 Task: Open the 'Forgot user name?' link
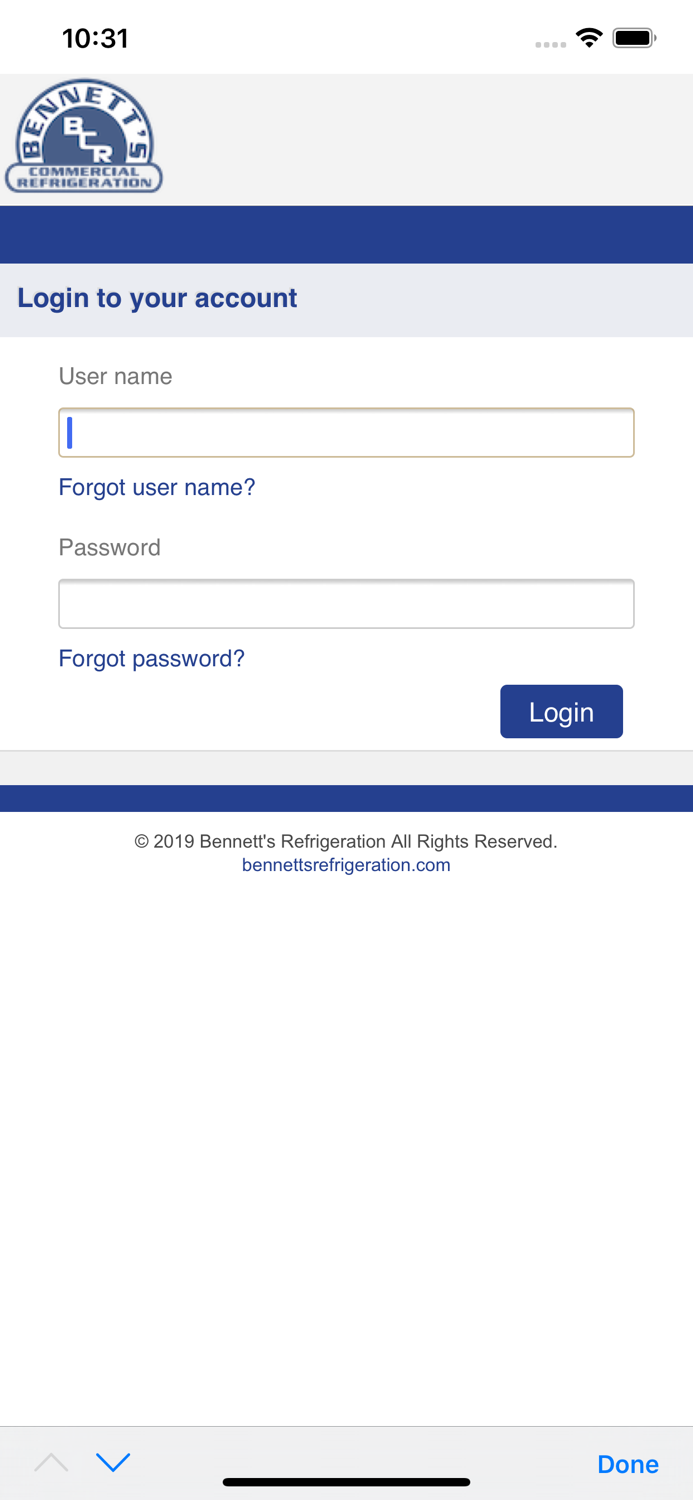(x=157, y=487)
